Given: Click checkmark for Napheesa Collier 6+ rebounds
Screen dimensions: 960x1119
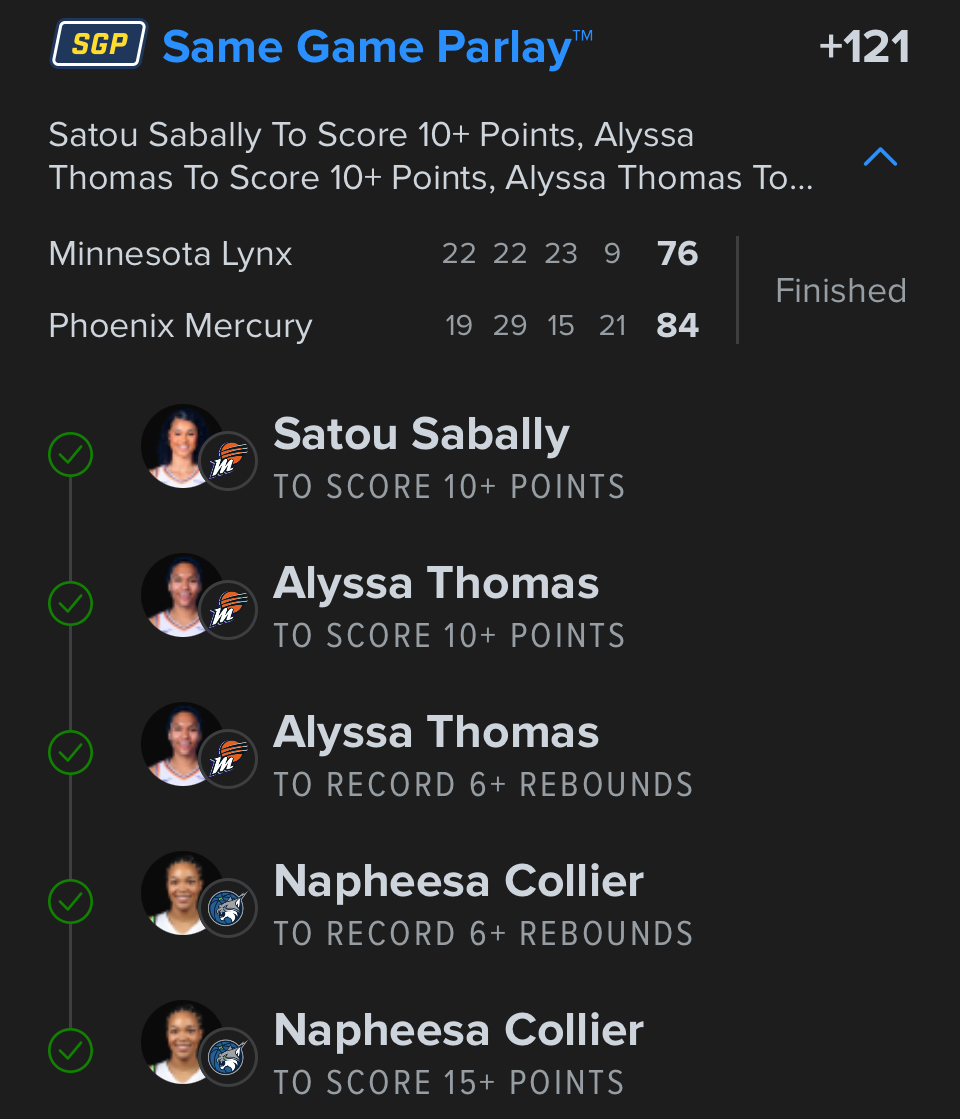Looking at the screenshot, I should coord(70,902).
